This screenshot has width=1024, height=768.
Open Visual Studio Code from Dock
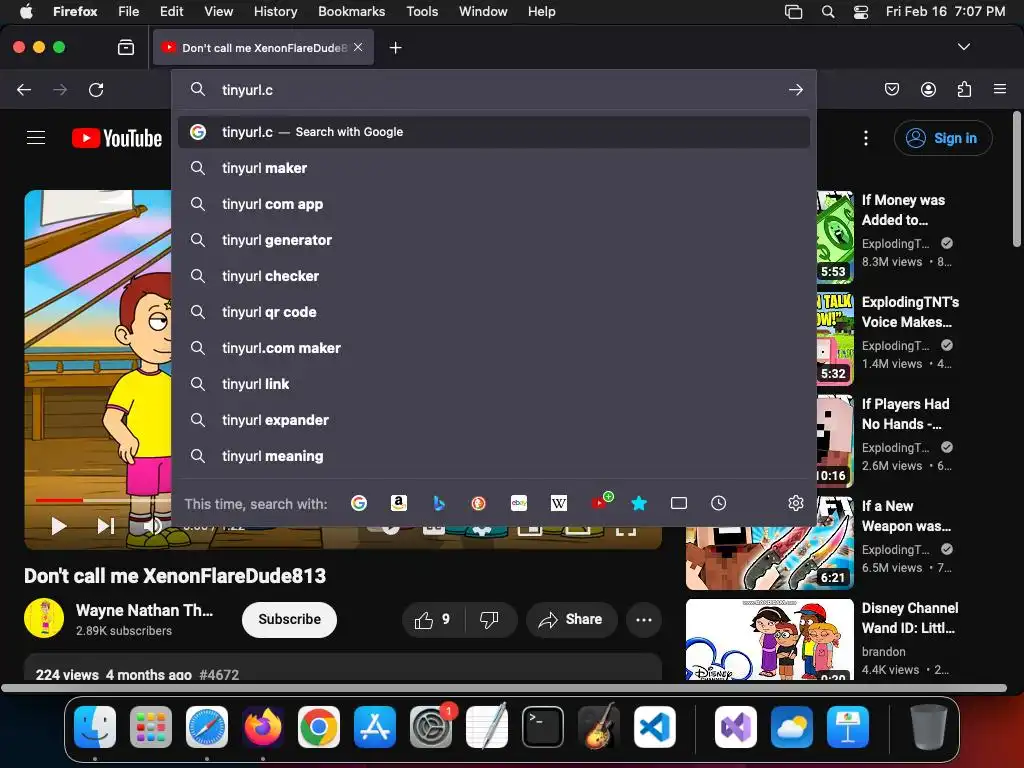click(654, 727)
